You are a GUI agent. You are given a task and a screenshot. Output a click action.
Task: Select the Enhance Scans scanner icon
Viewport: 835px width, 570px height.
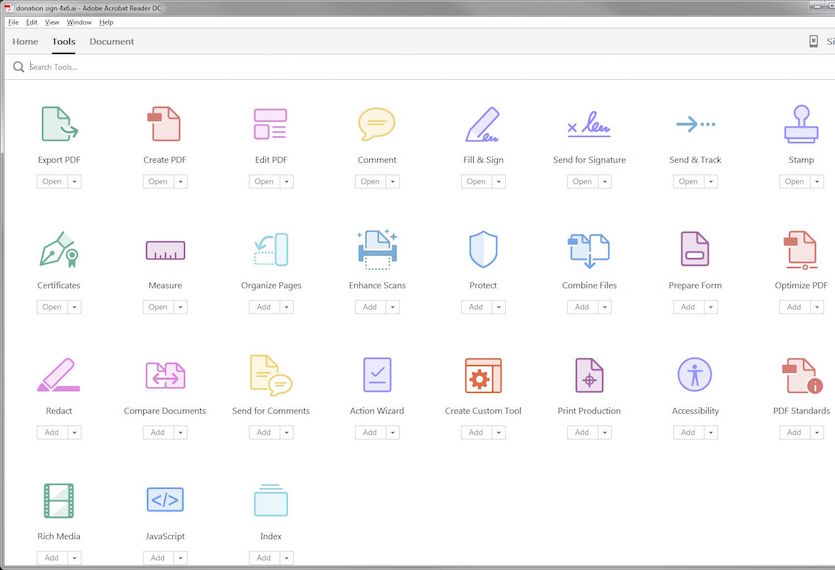click(377, 249)
